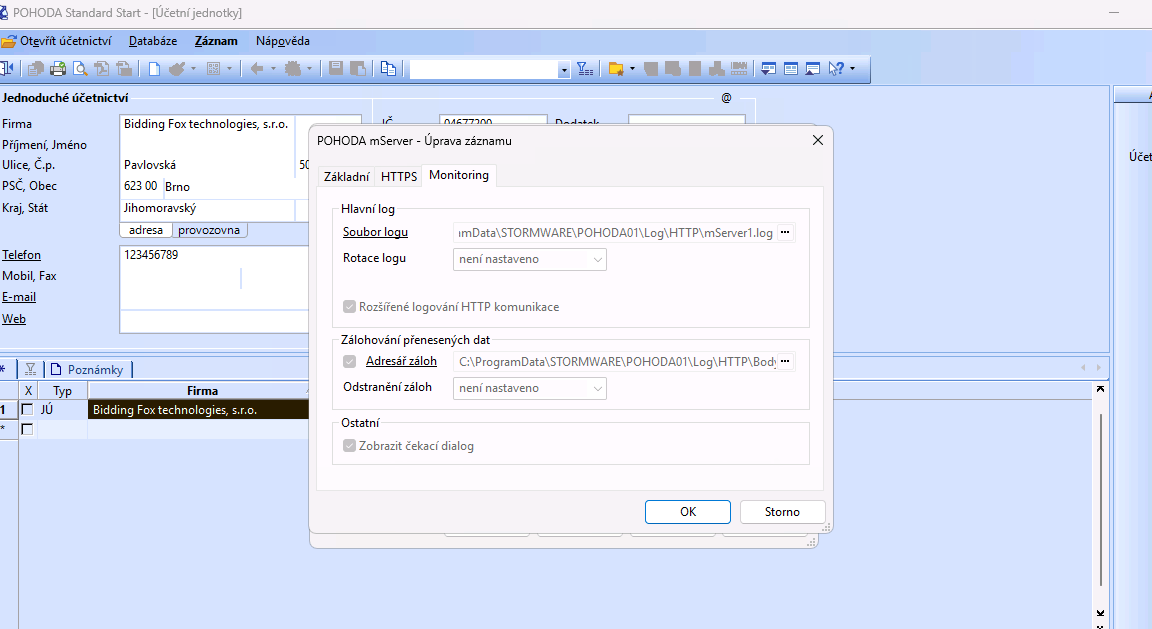Cancel the dialog with Storno
The height and width of the screenshot is (629, 1152).
point(782,512)
